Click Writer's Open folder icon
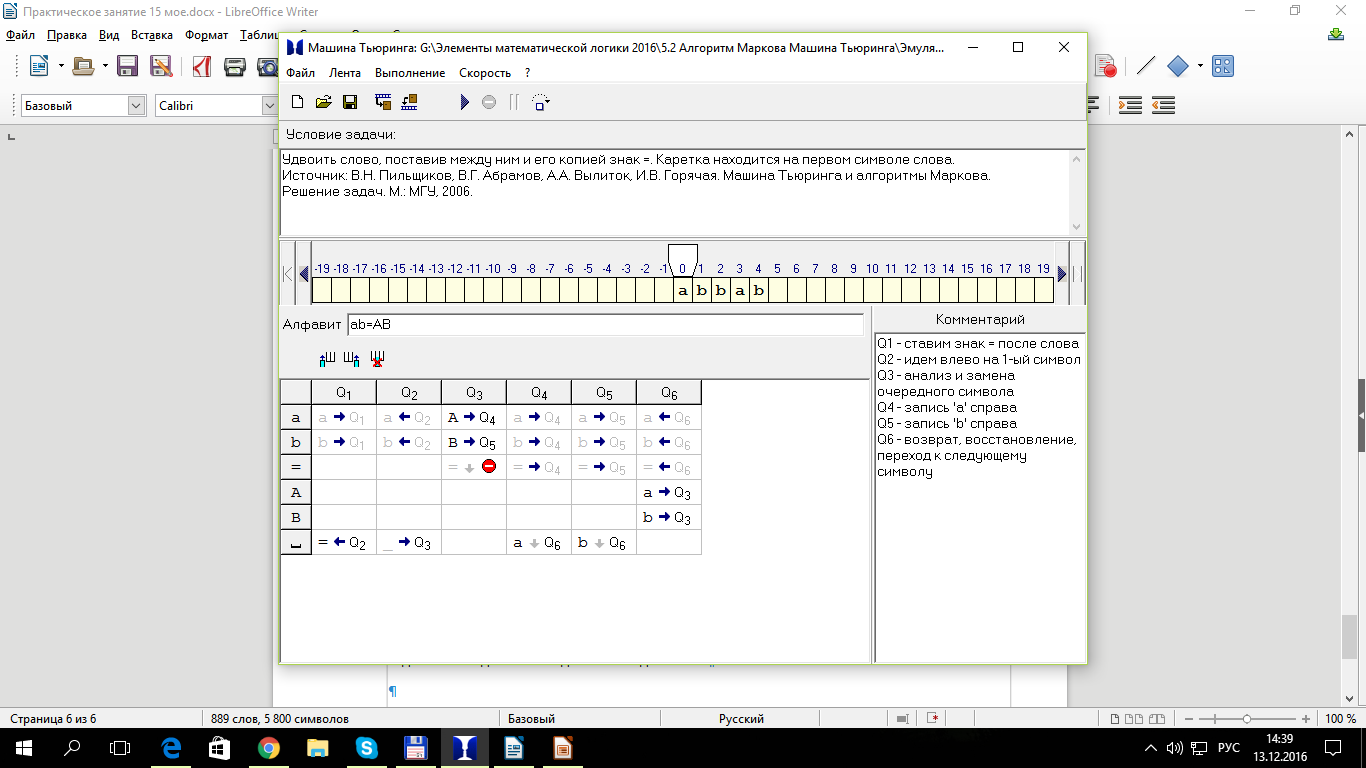Viewport: 1366px width, 768px height. [x=84, y=67]
